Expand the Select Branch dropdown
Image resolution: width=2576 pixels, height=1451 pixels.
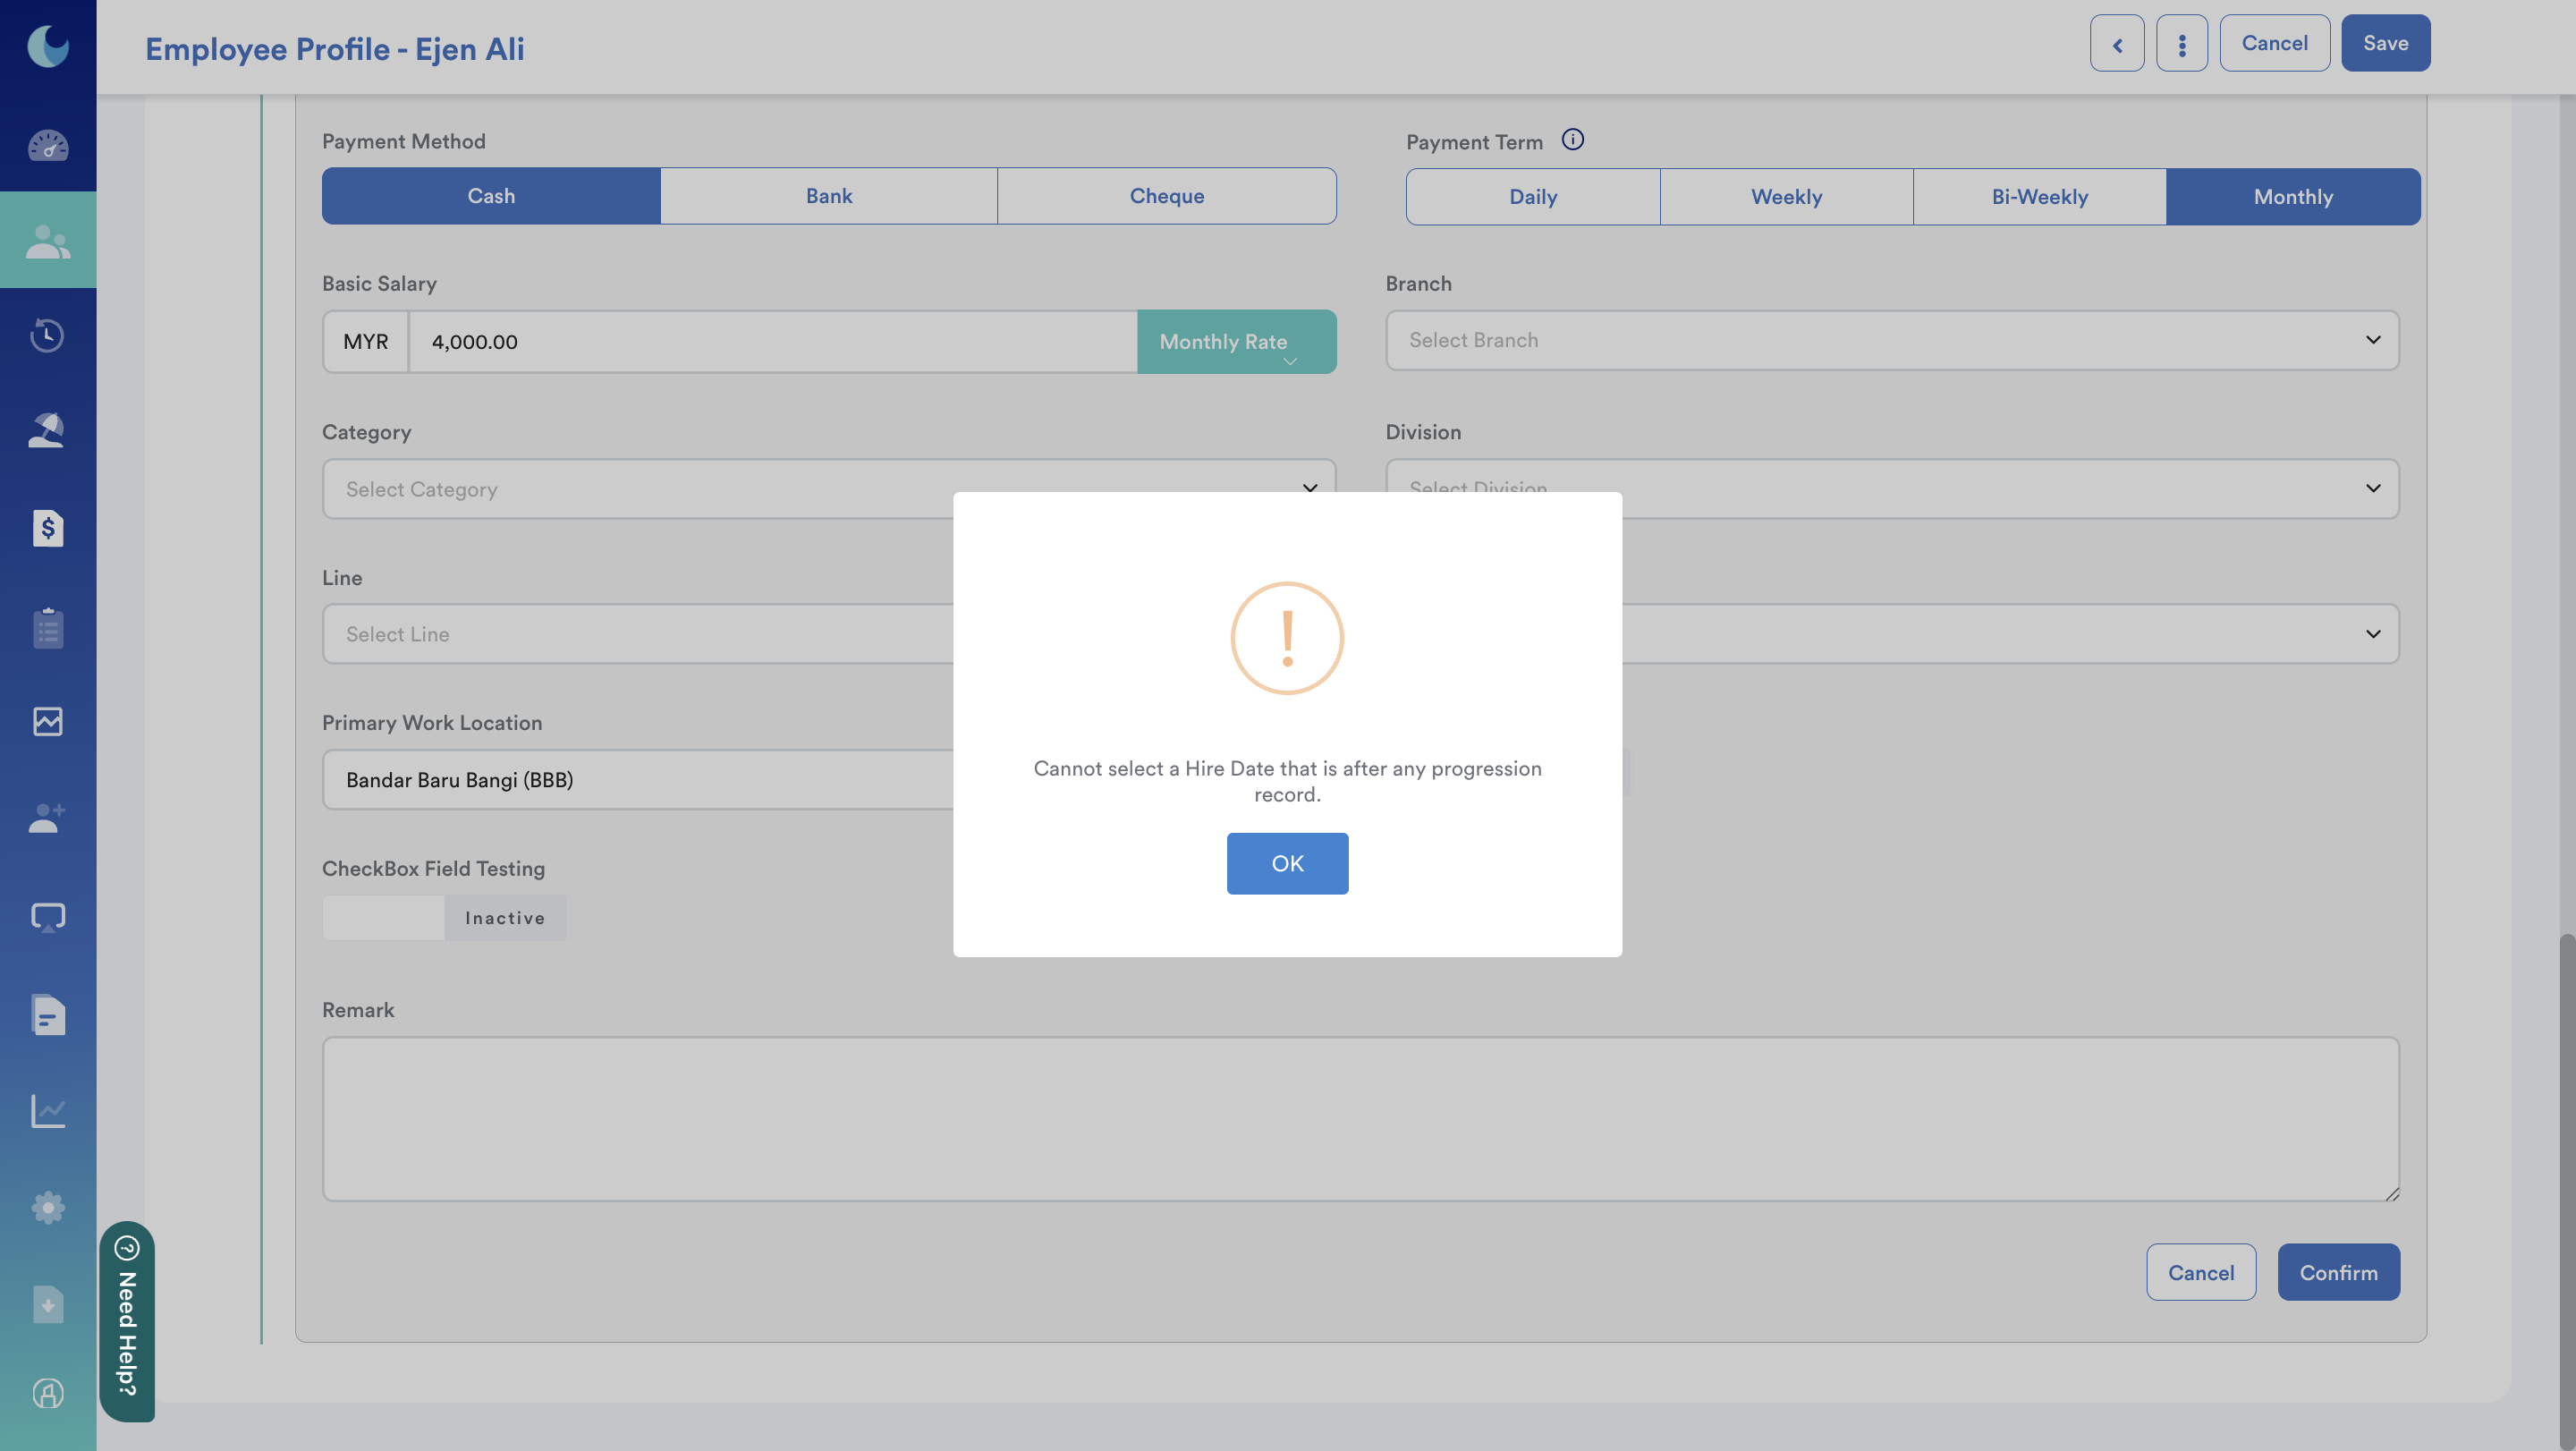coord(1891,340)
